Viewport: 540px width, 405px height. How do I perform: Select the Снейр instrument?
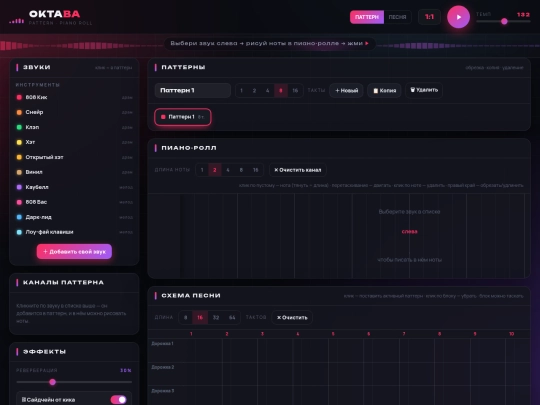point(74,112)
